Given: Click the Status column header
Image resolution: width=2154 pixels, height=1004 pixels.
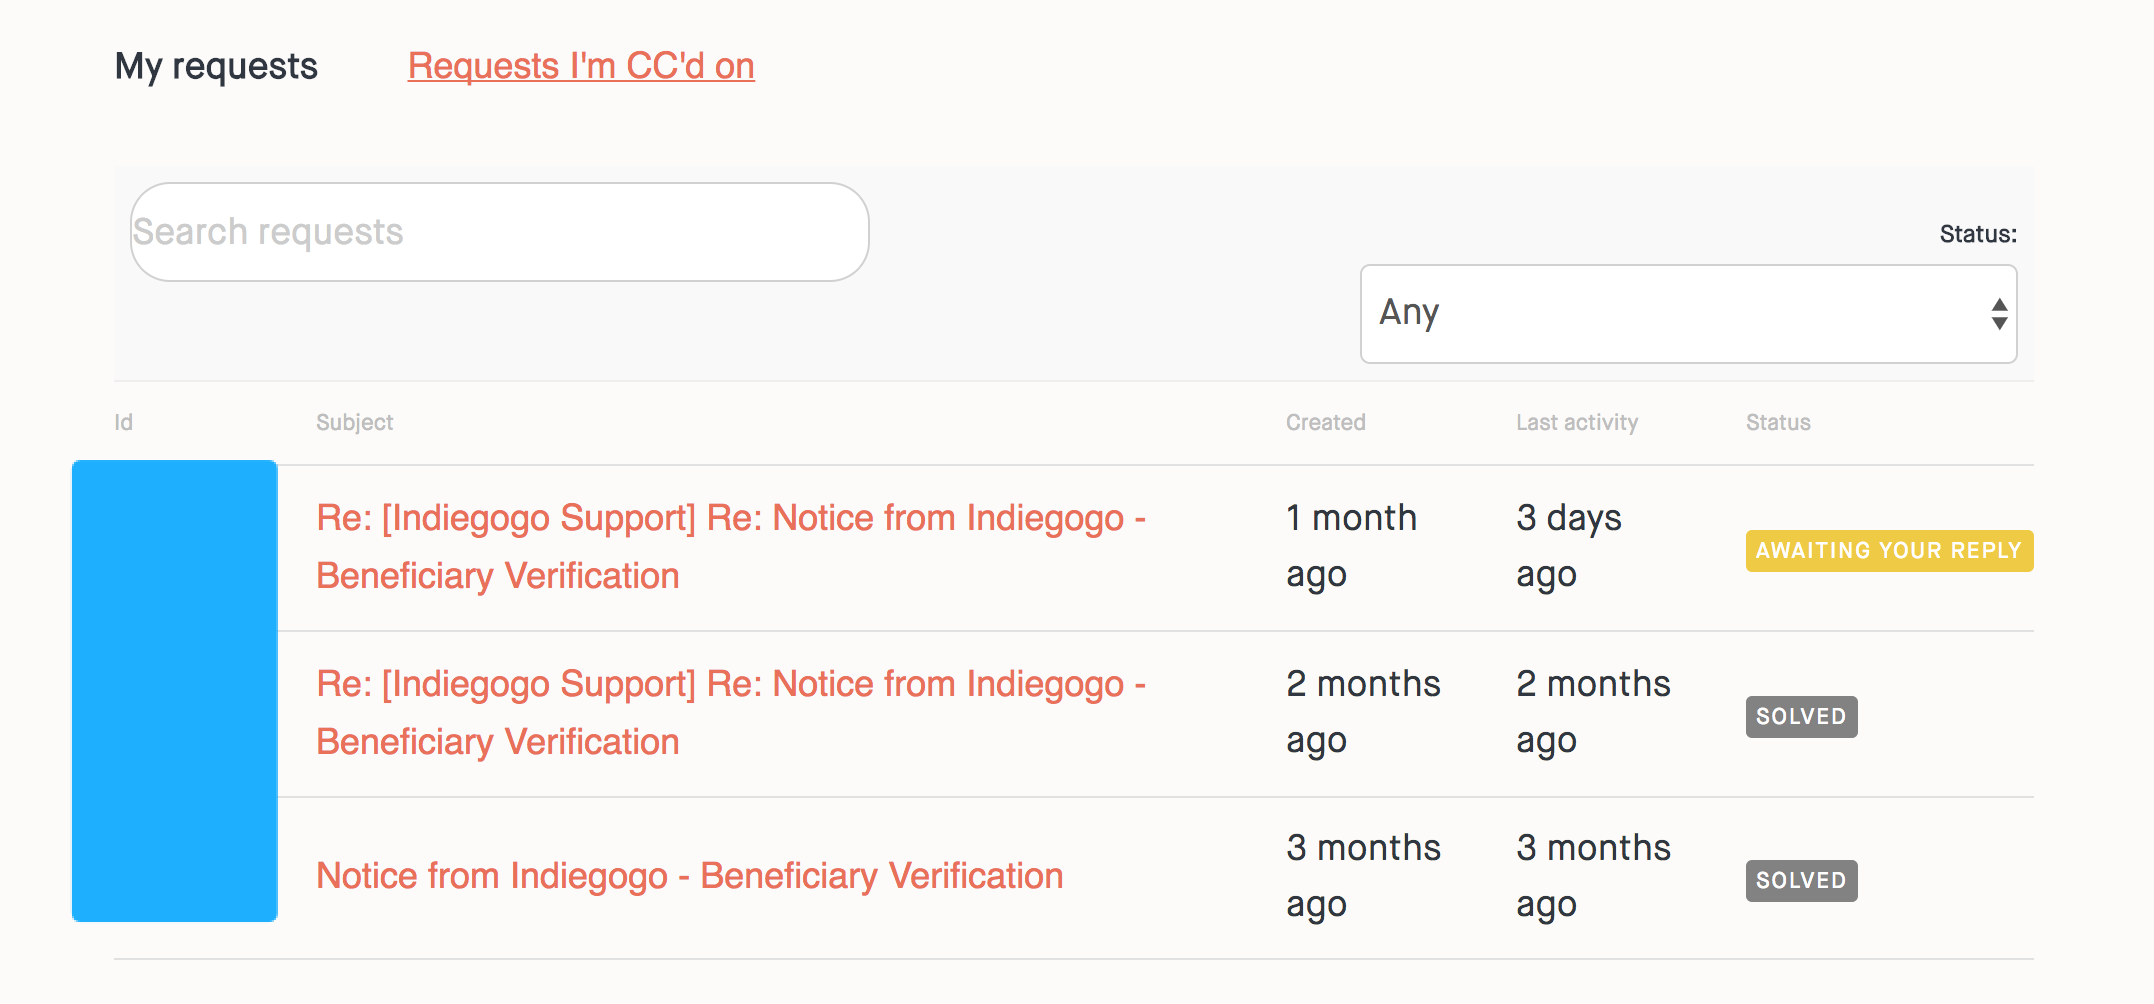Looking at the screenshot, I should pyautogui.click(x=1778, y=422).
